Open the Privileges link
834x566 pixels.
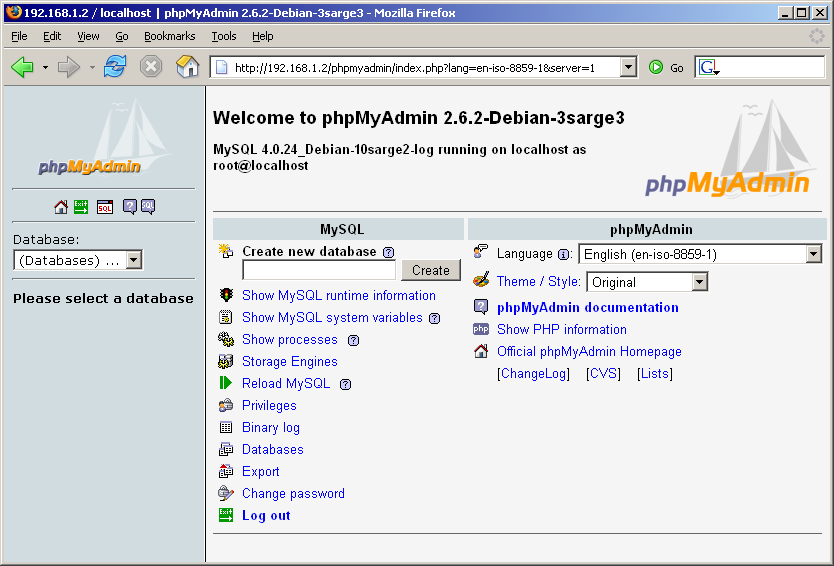(269, 405)
